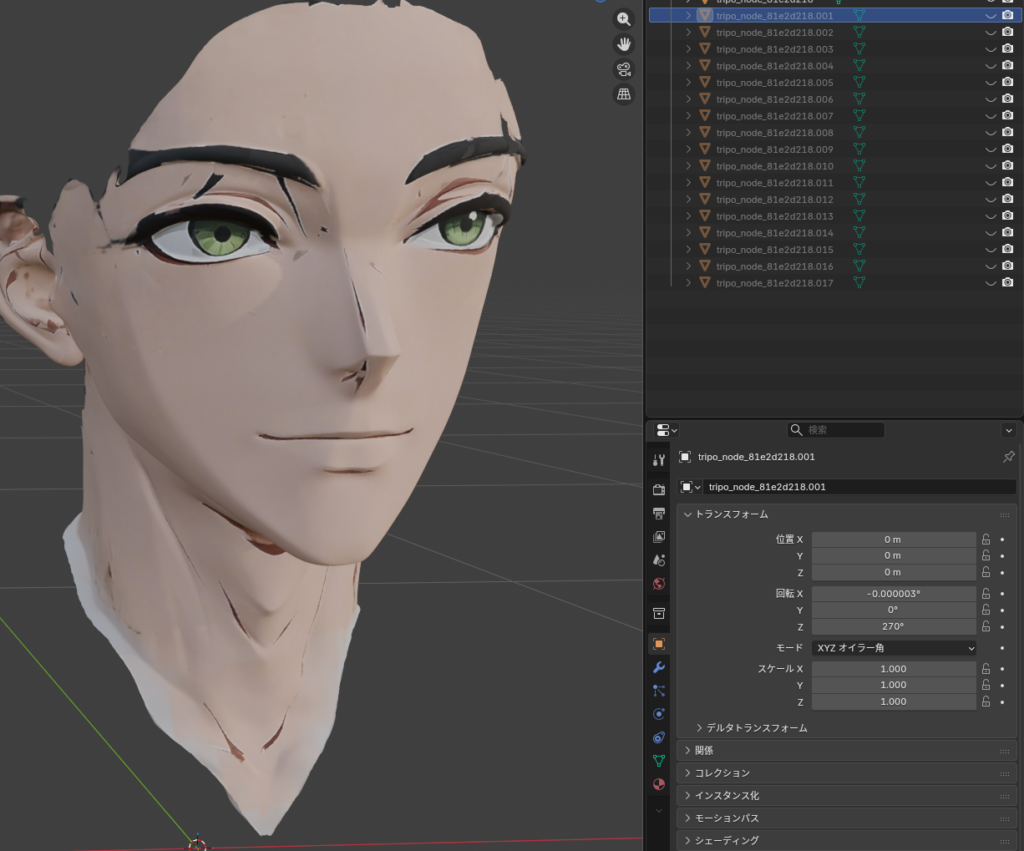
Task: Switch perspective/orthographic with grid icon
Action: click(x=624, y=94)
